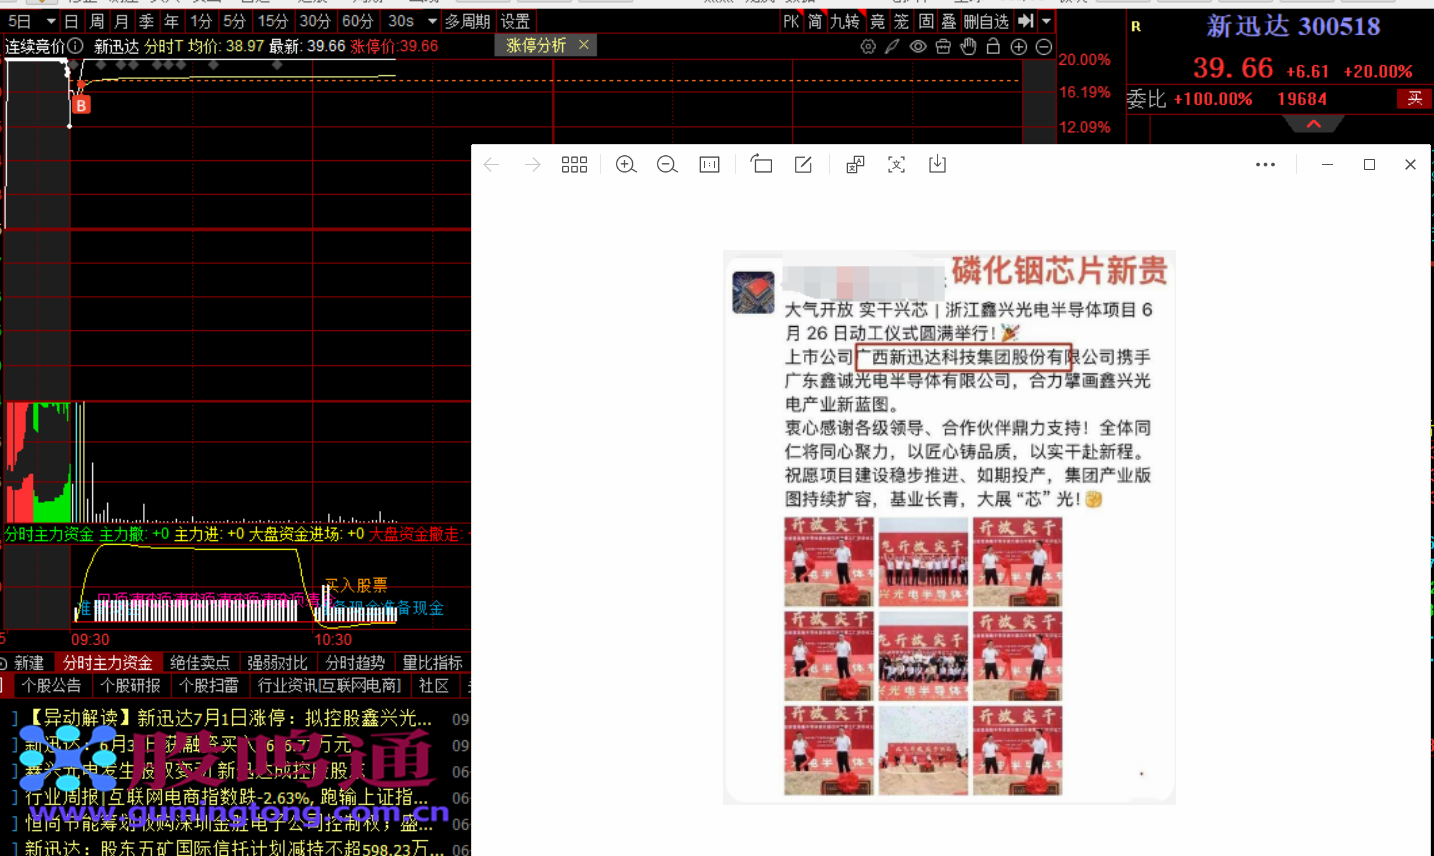The height and width of the screenshot is (856, 1434).
Task: Toggle 叠 overlay option
Action: (x=948, y=21)
